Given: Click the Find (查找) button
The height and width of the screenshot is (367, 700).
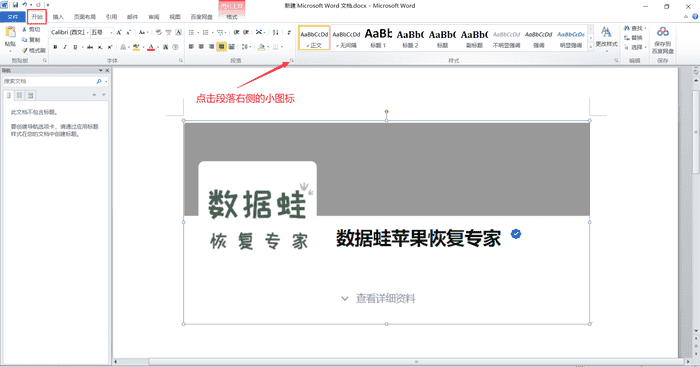Looking at the screenshot, I should tap(635, 28).
